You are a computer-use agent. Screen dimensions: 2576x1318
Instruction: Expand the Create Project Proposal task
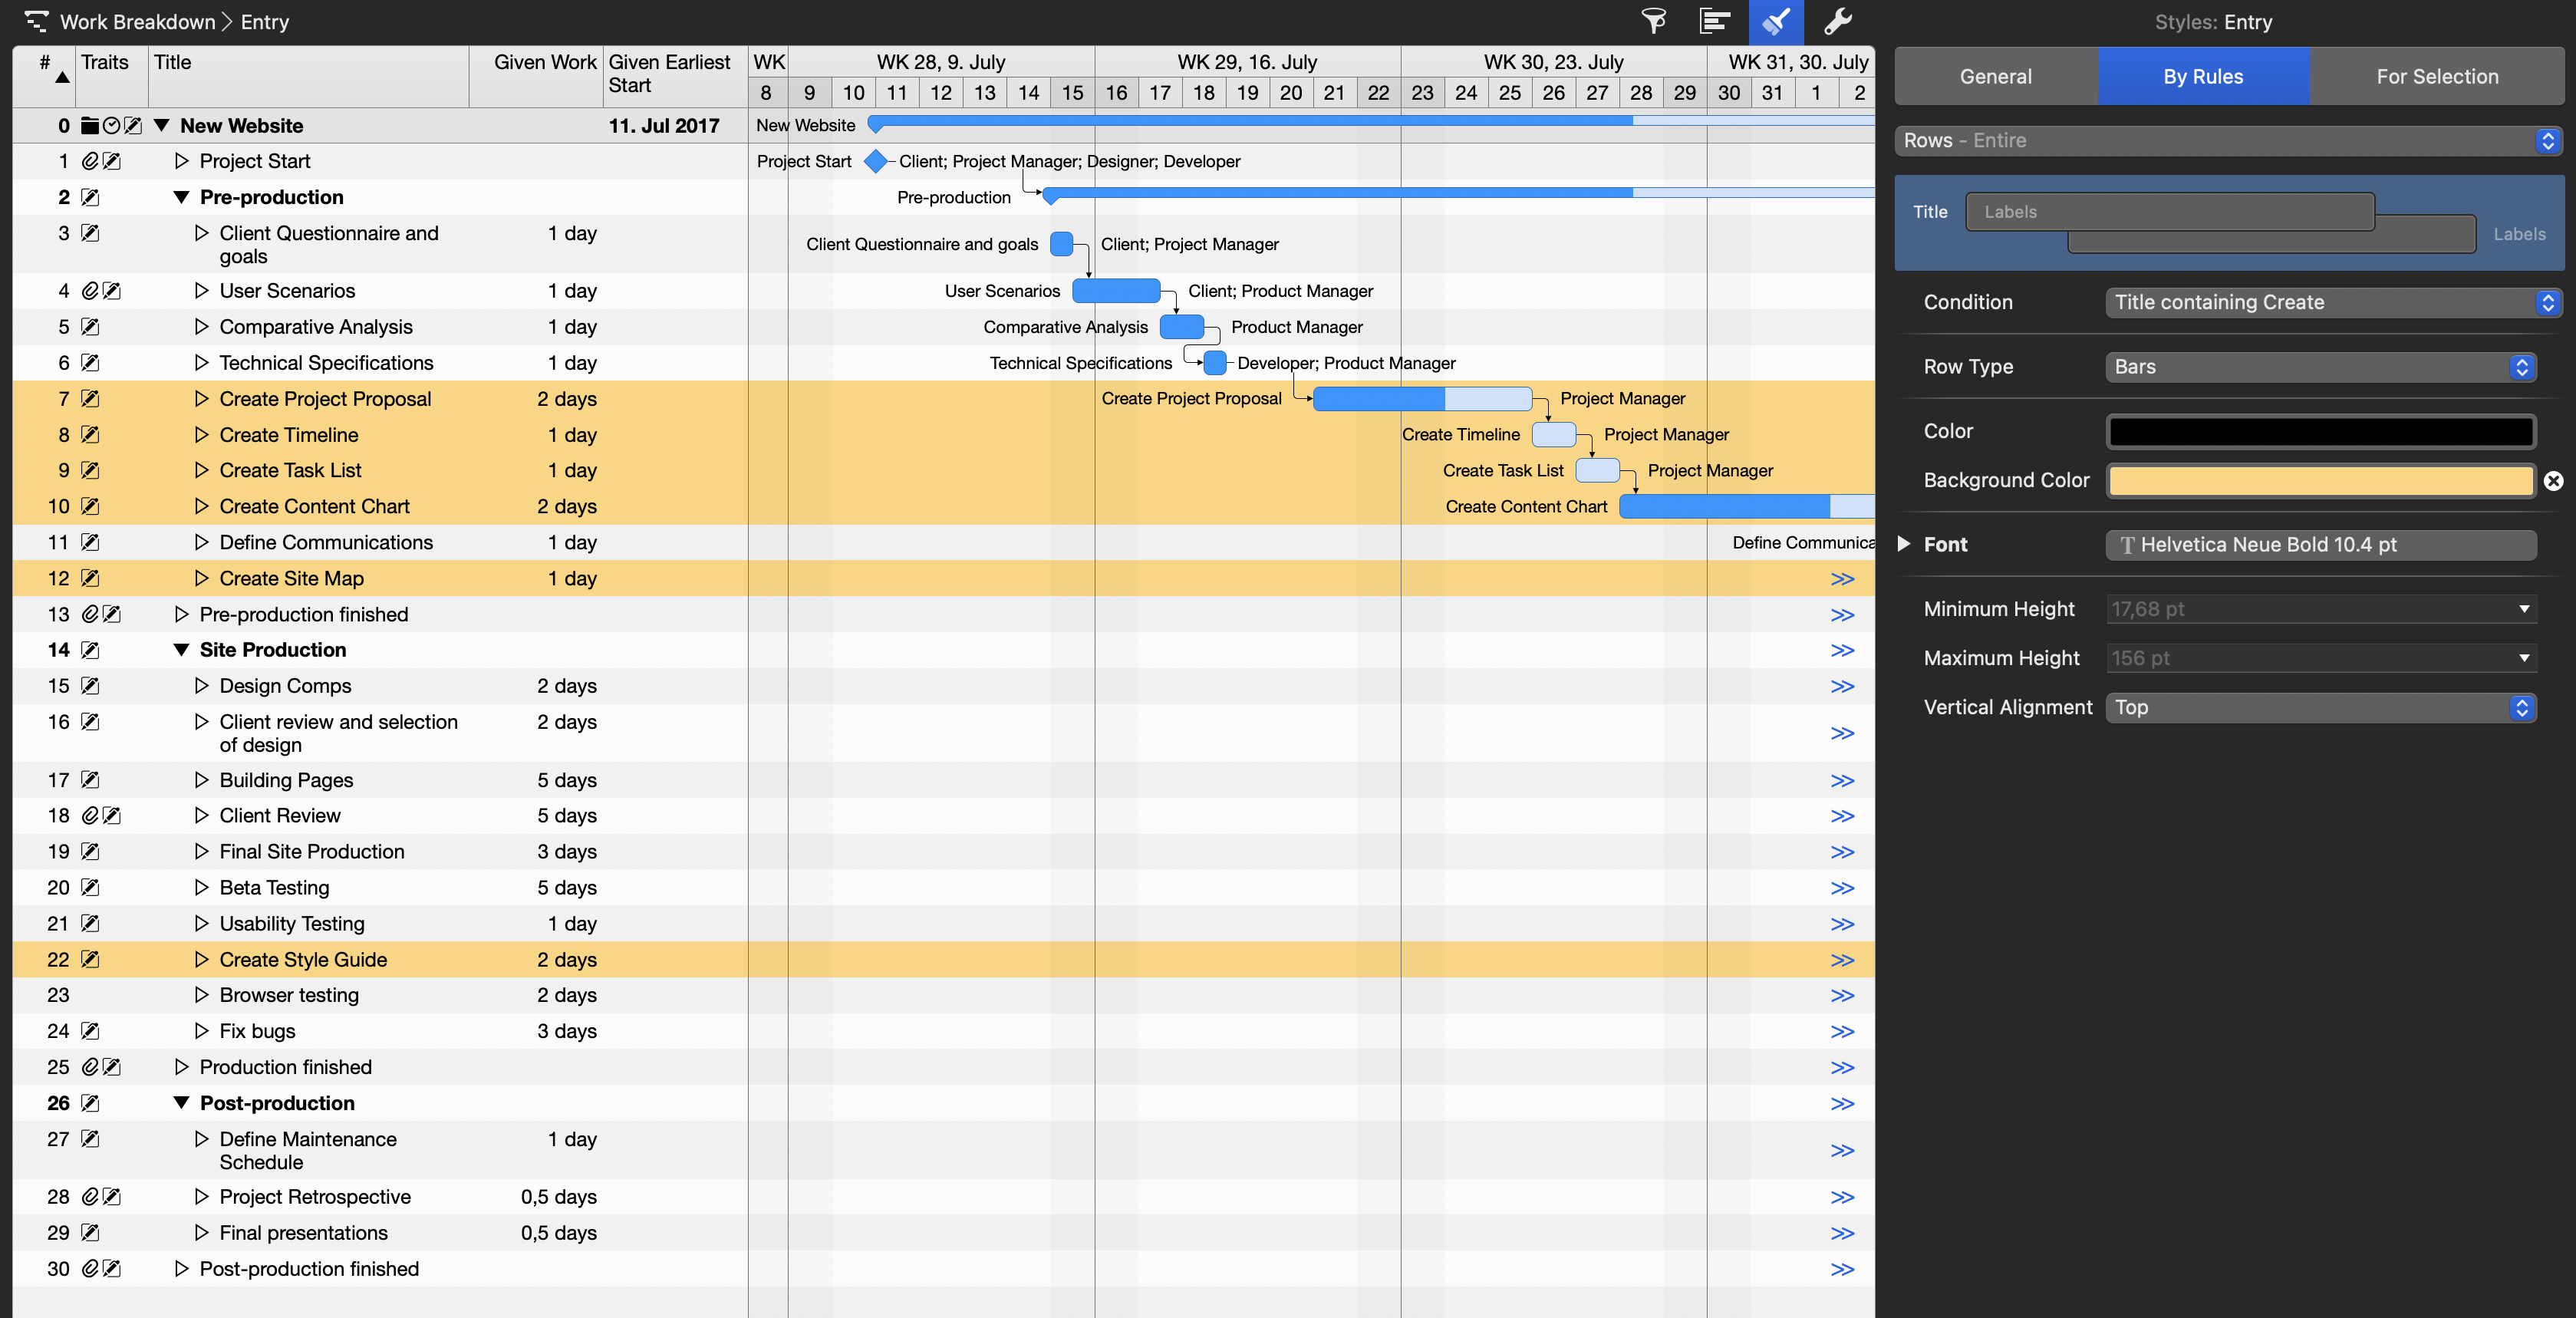(x=201, y=399)
